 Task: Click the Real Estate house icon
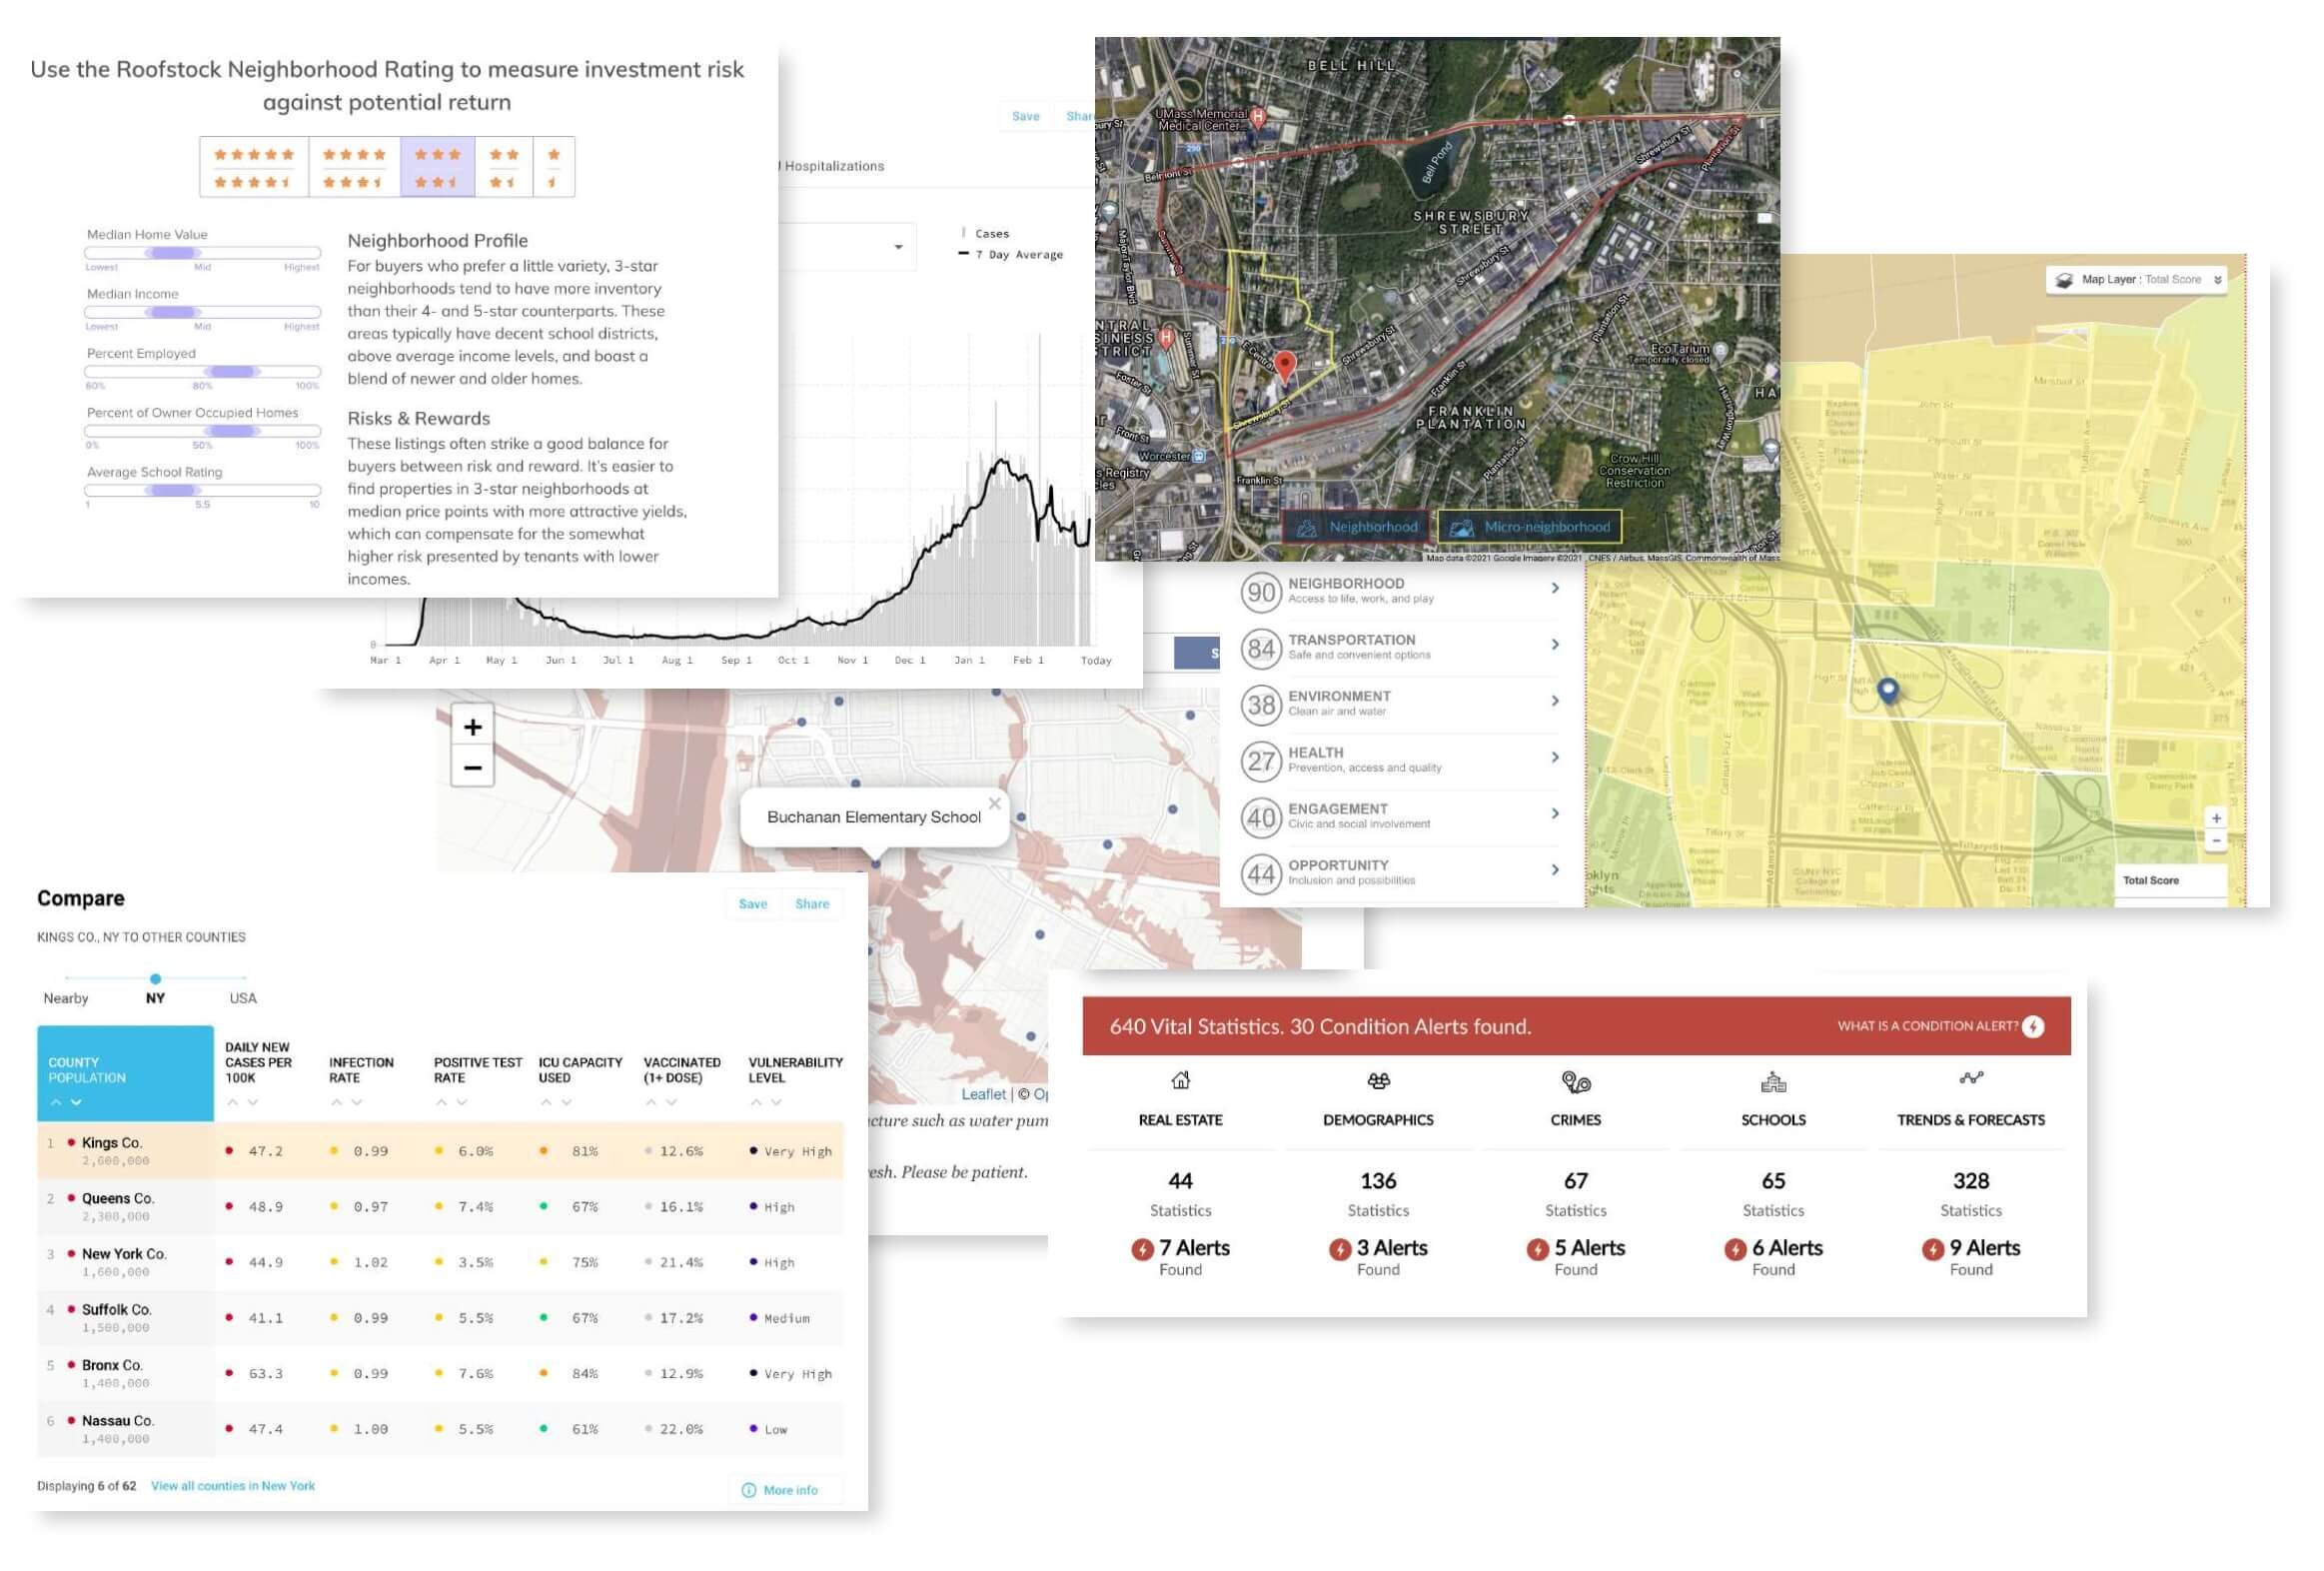pyautogui.click(x=1180, y=1081)
